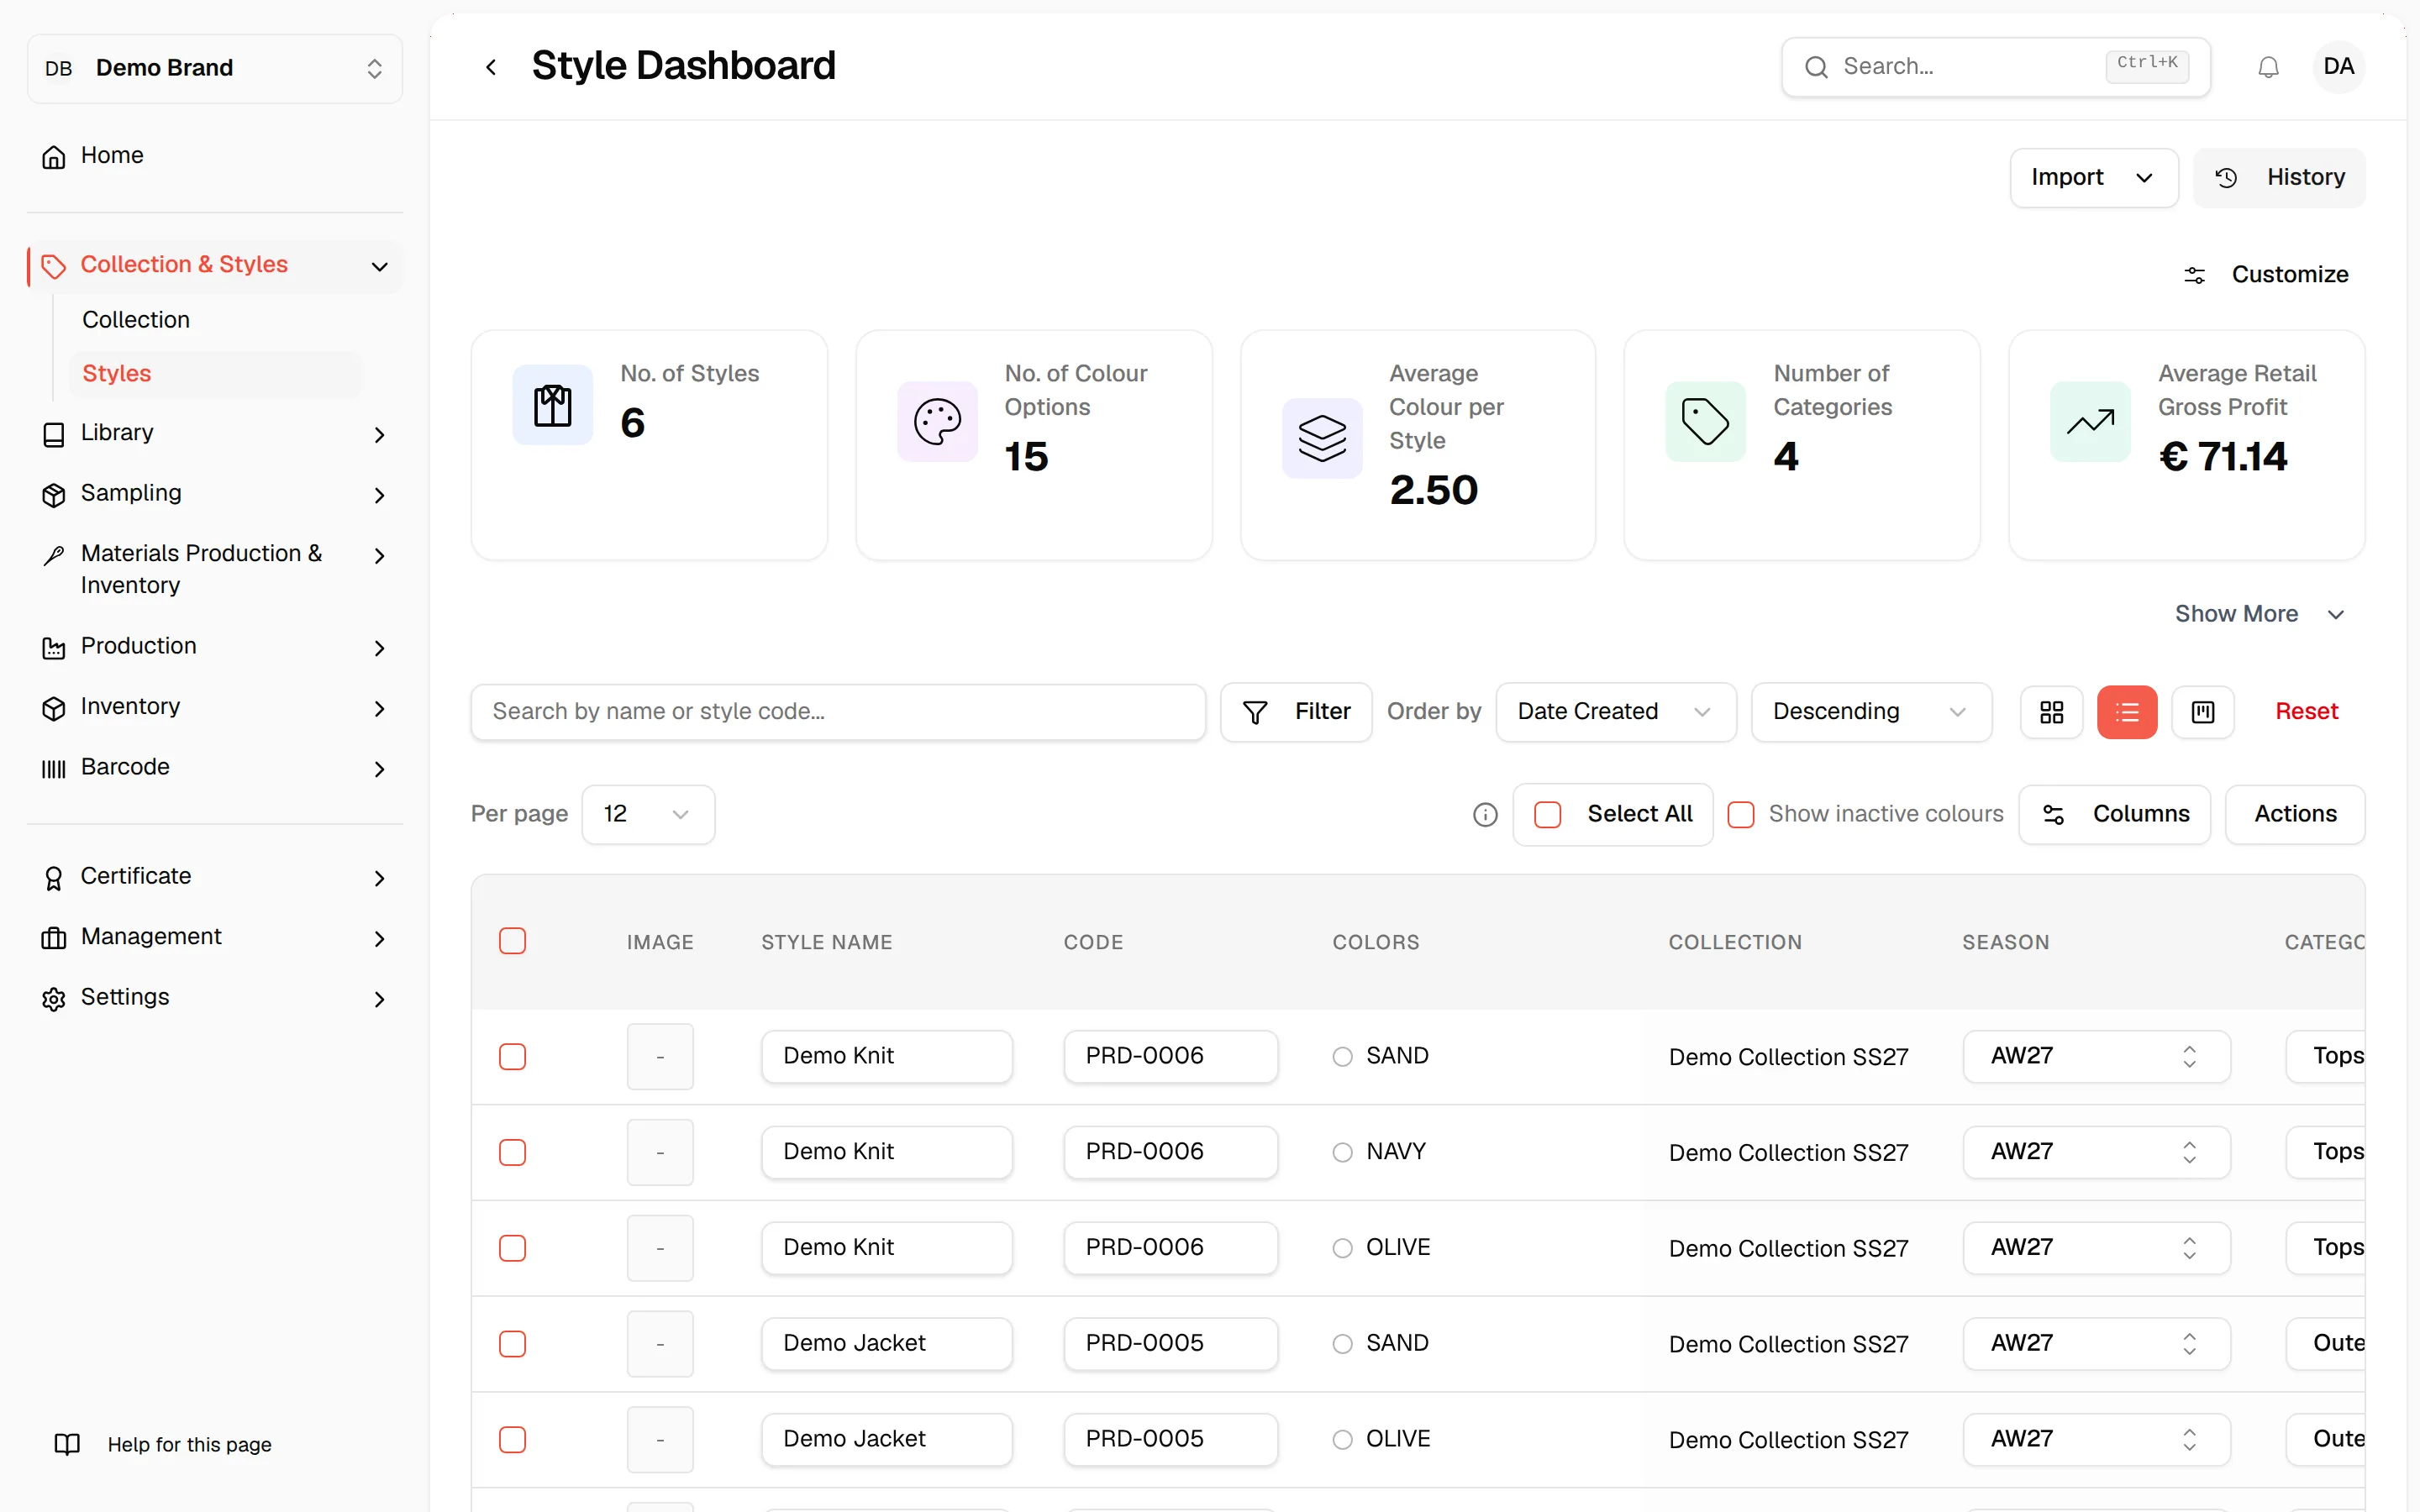Screen dimensions: 2420x1512
Task: Click the Customize sliders icon
Action: [2194, 275]
